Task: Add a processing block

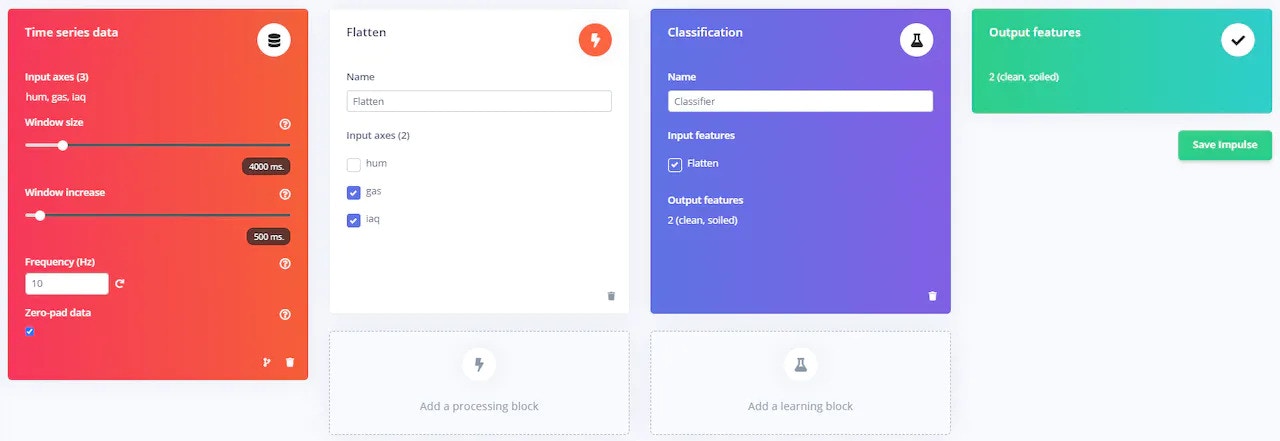Action: (479, 383)
